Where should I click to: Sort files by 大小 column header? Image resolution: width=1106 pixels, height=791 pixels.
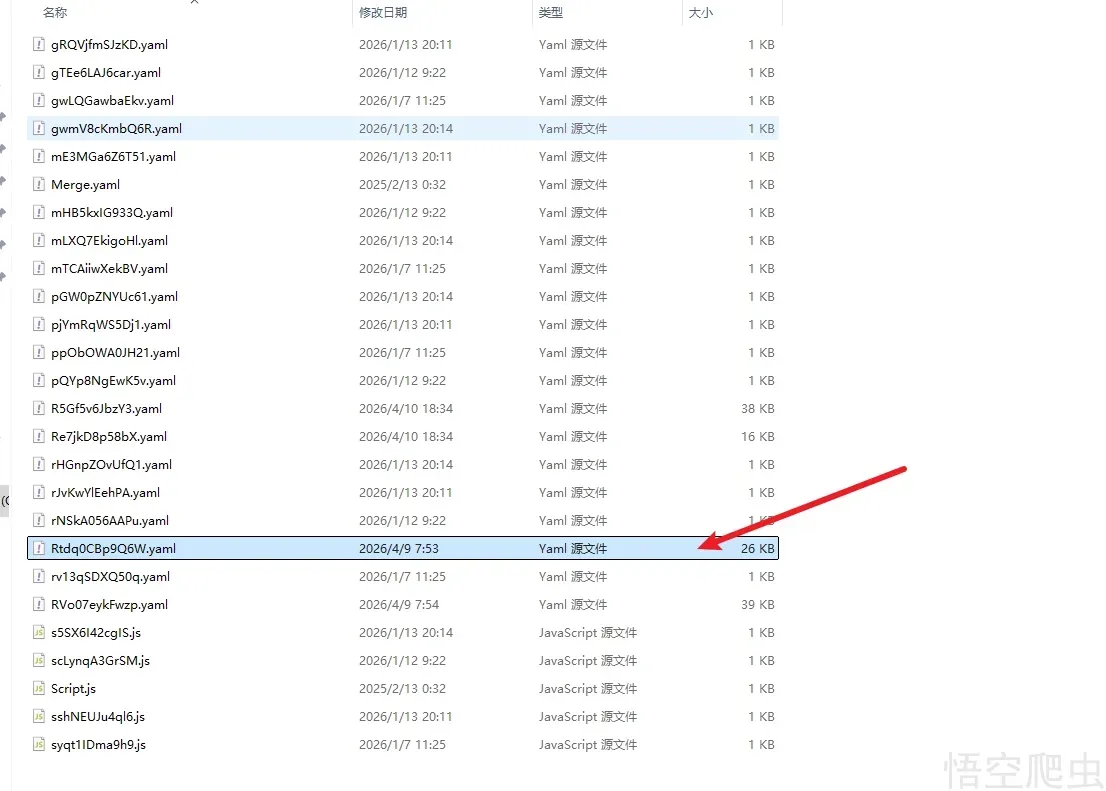point(700,13)
